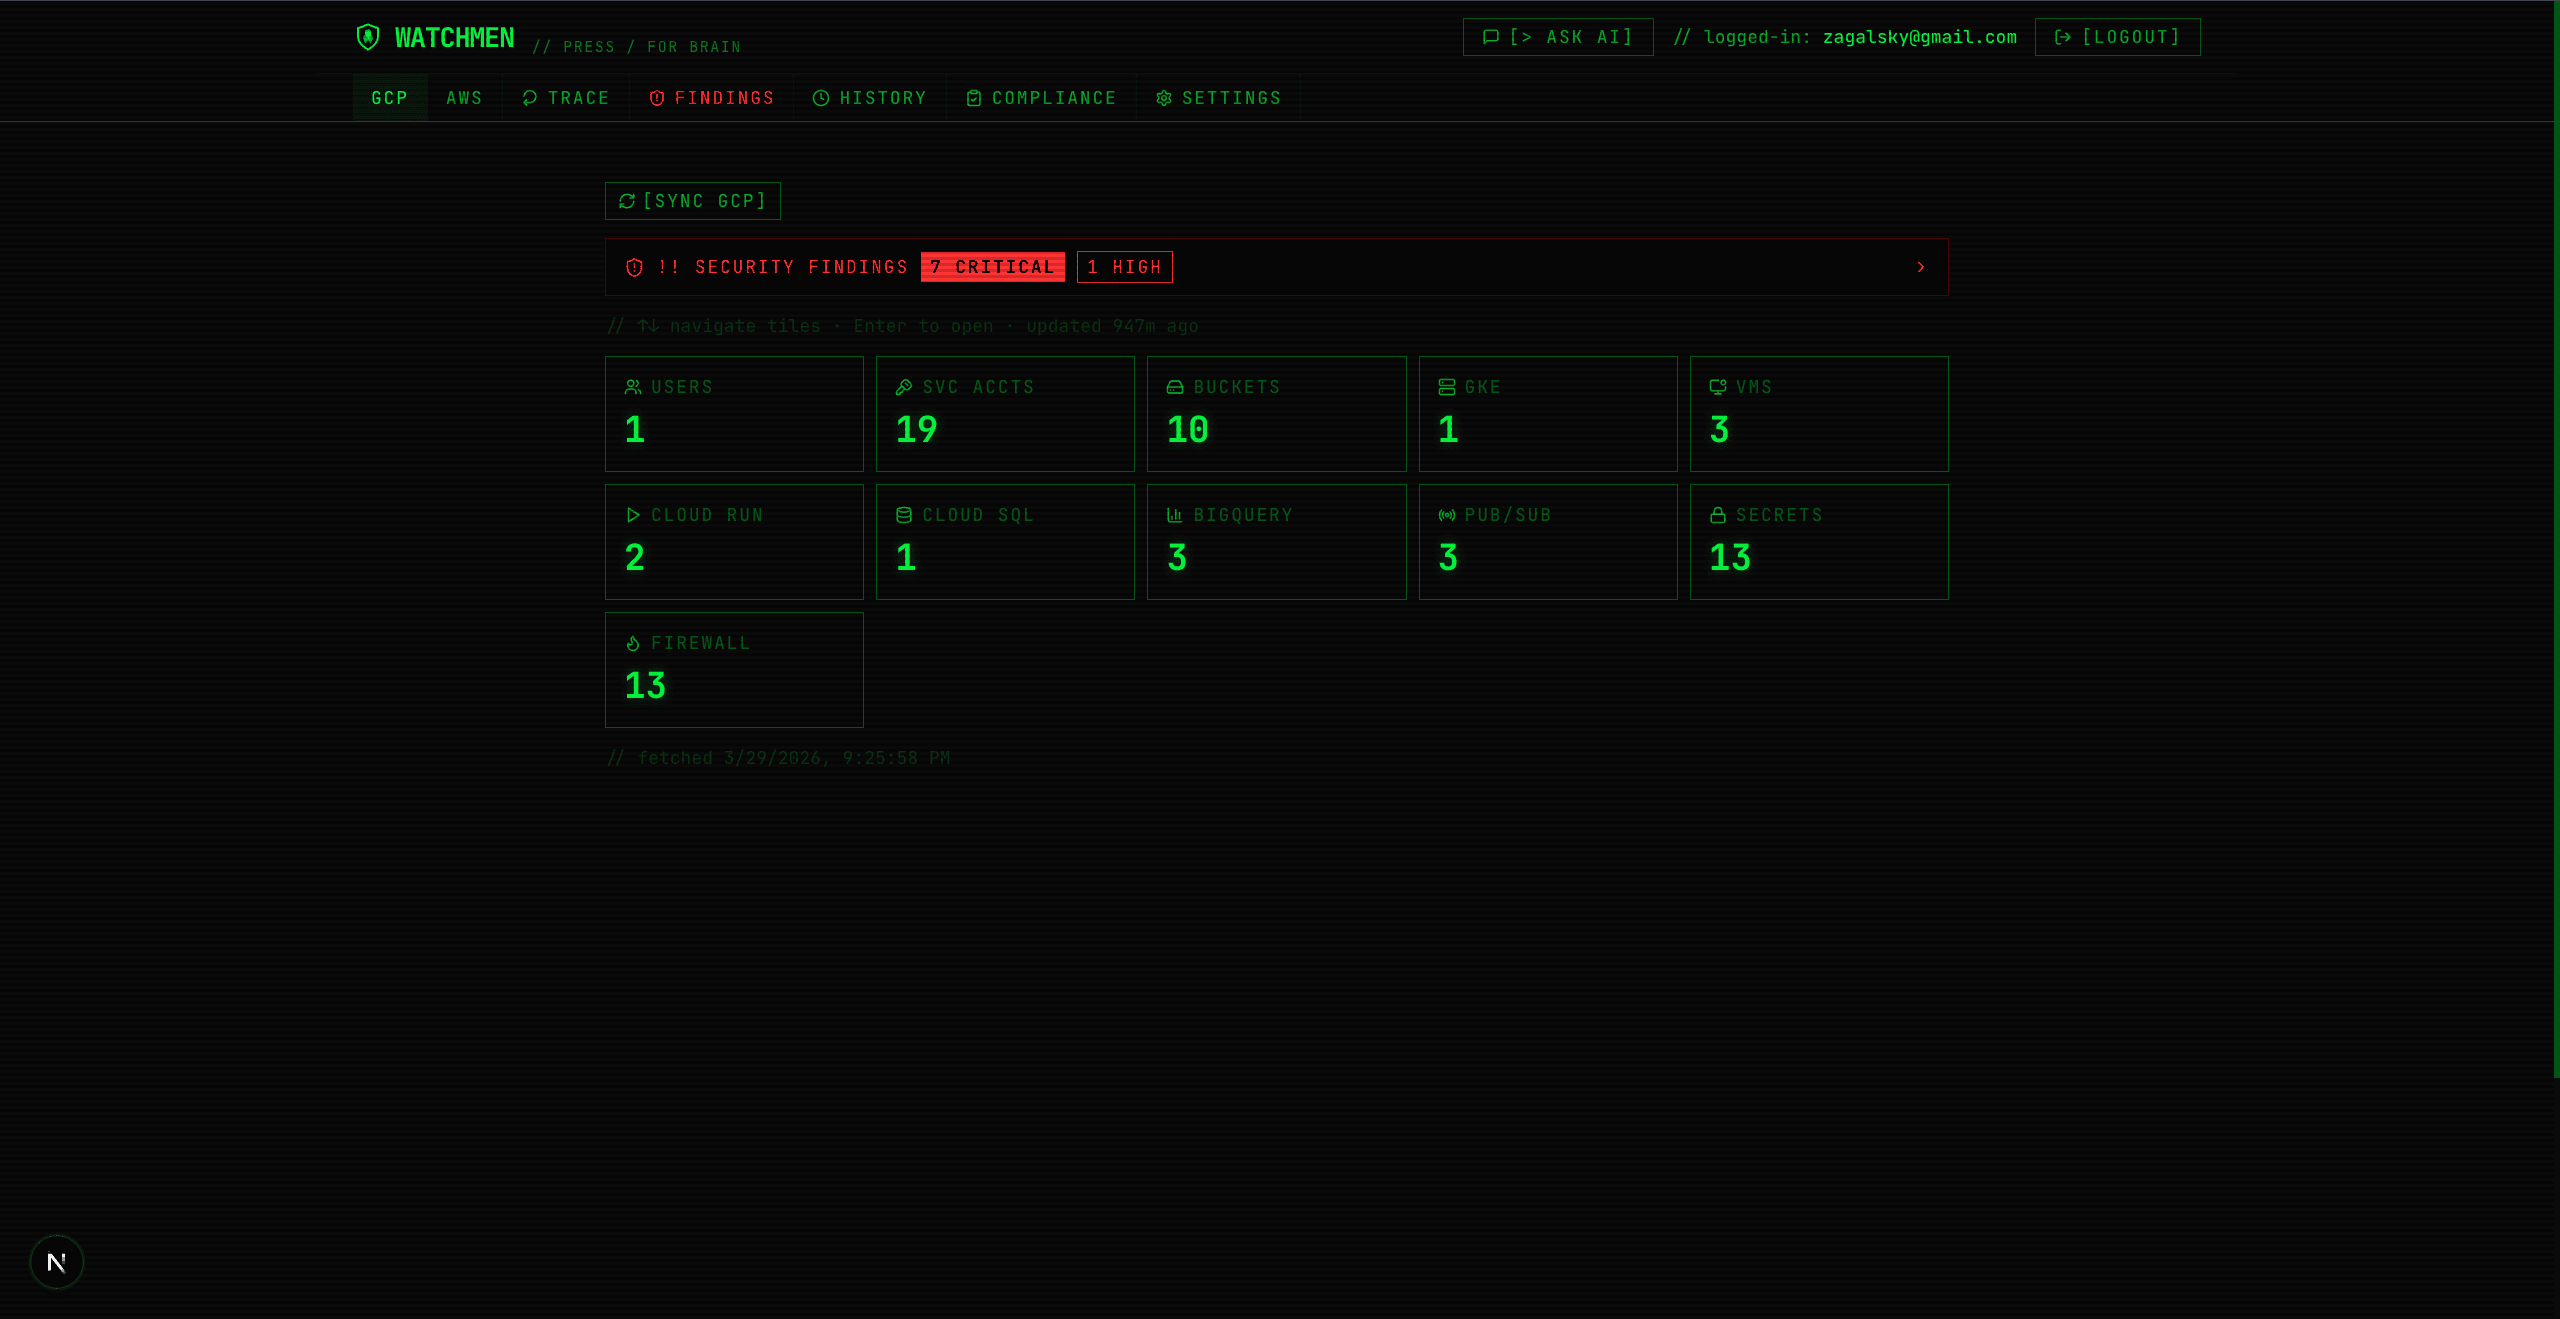The width and height of the screenshot is (2560, 1319).
Task: Open the SVC ACCTS tile
Action: tap(1005, 414)
